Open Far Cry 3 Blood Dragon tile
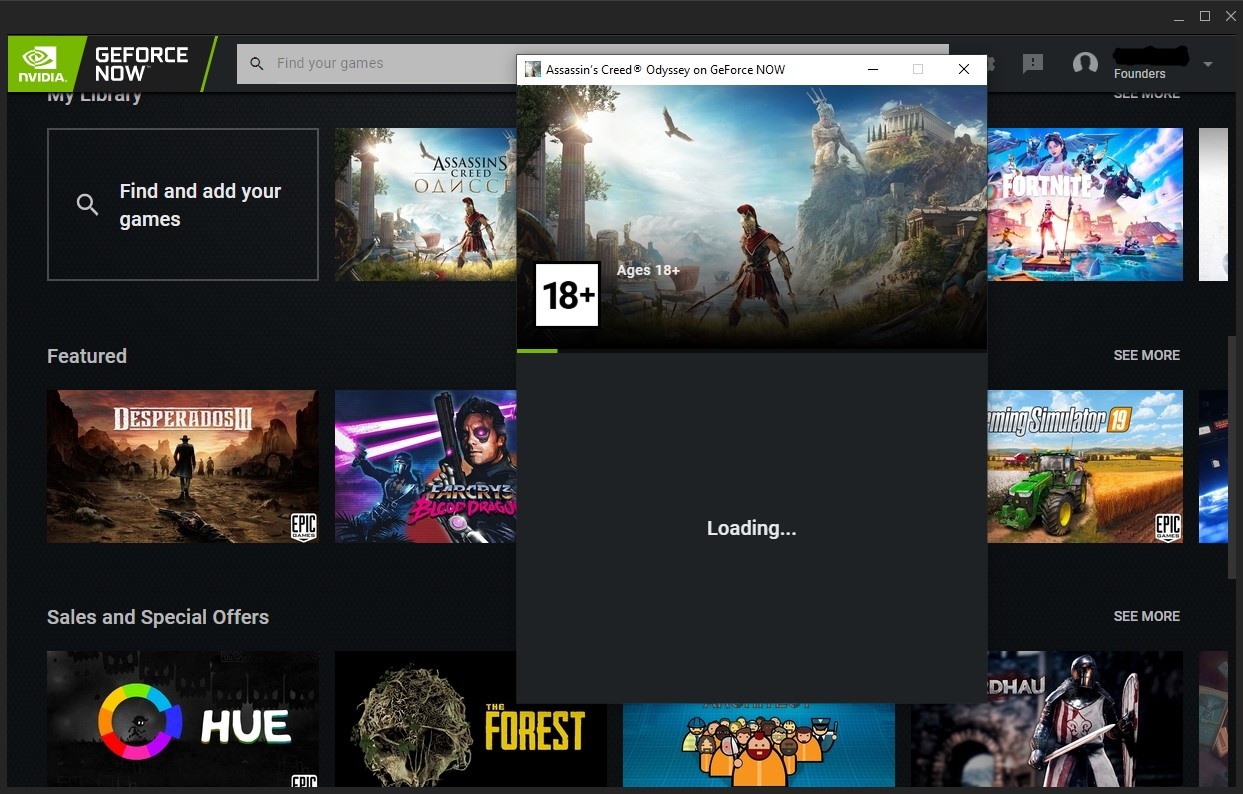The width and height of the screenshot is (1243, 794). pyautogui.click(x=426, y=466)
